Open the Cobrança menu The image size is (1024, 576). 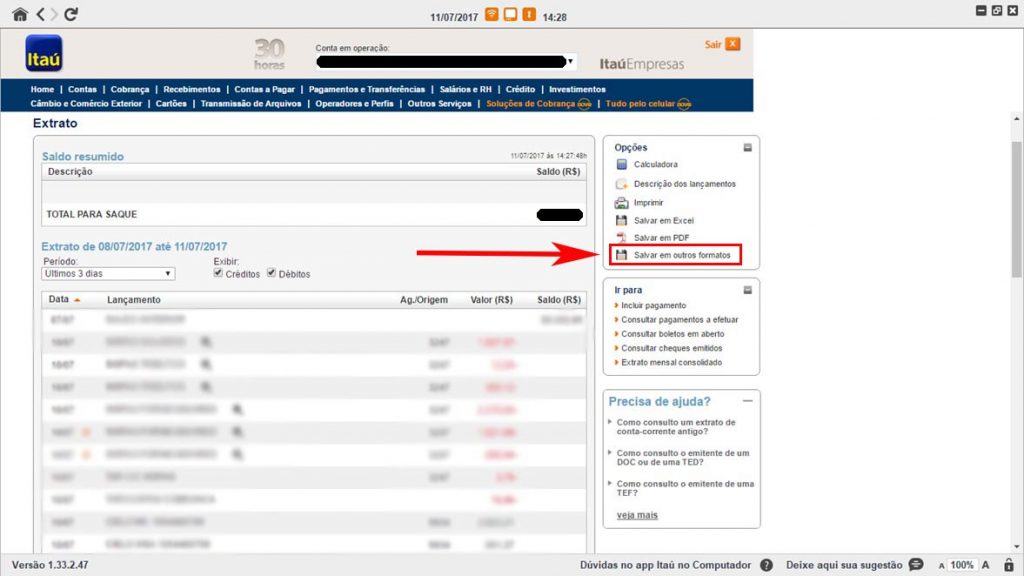point(130,89)
